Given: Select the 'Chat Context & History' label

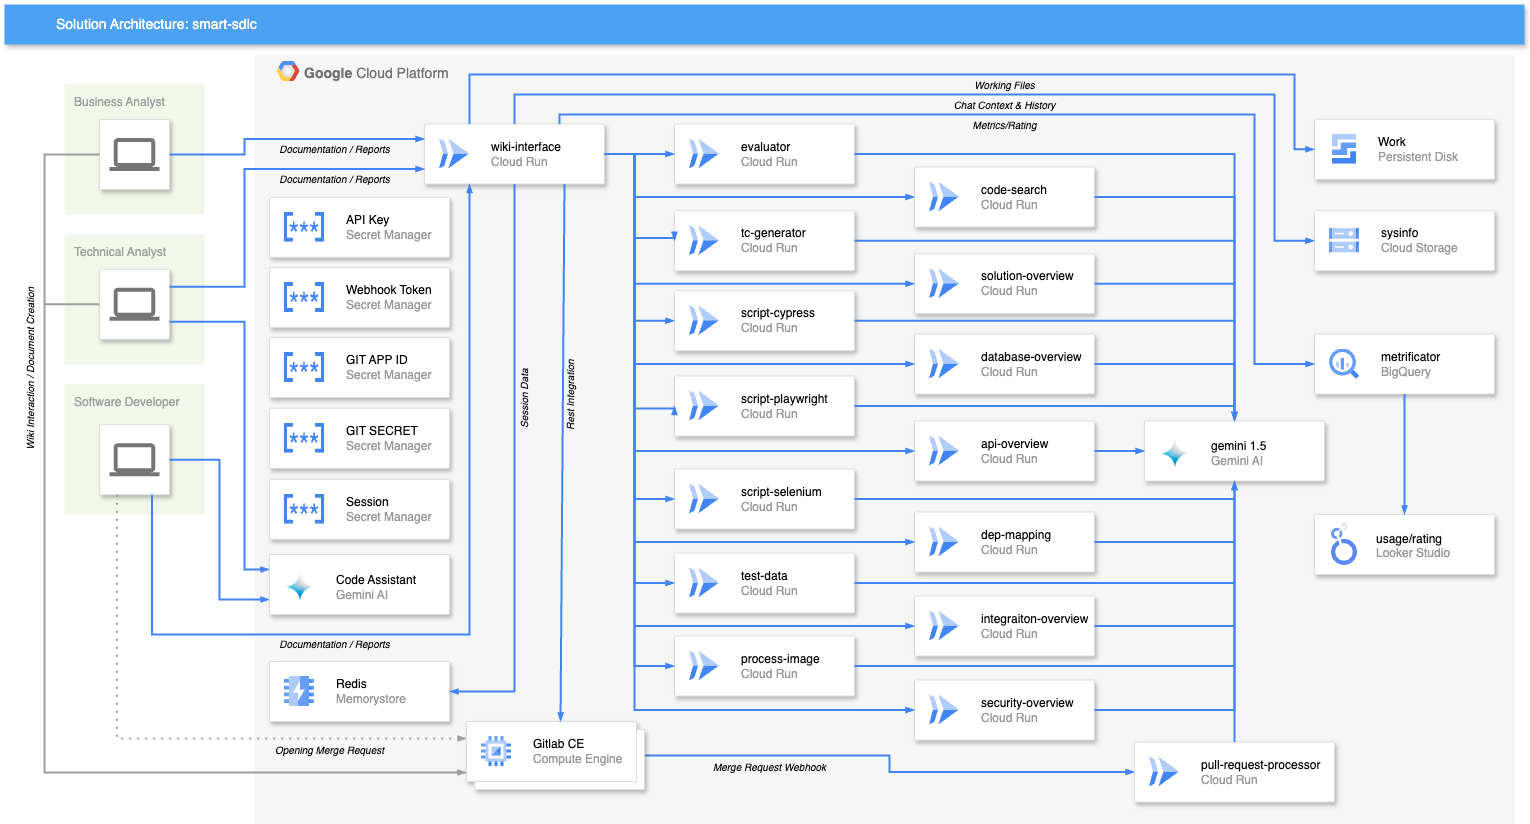Looking at the screenshot, I should 1005,106.
